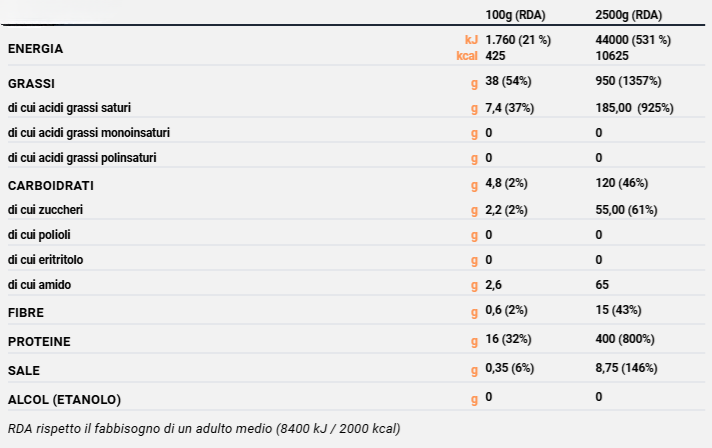This screenshot has height=448, width=712.
Task: Click the GRASSI row label
Action: tap(31, 82)
